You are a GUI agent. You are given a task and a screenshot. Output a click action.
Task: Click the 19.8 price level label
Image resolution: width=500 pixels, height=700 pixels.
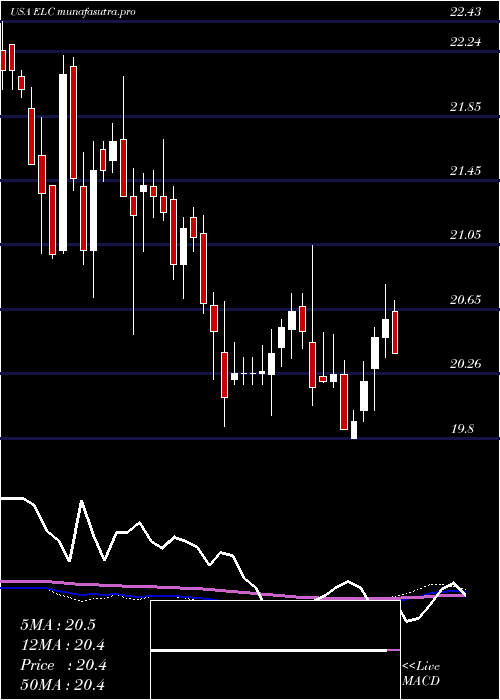point(462,429)
